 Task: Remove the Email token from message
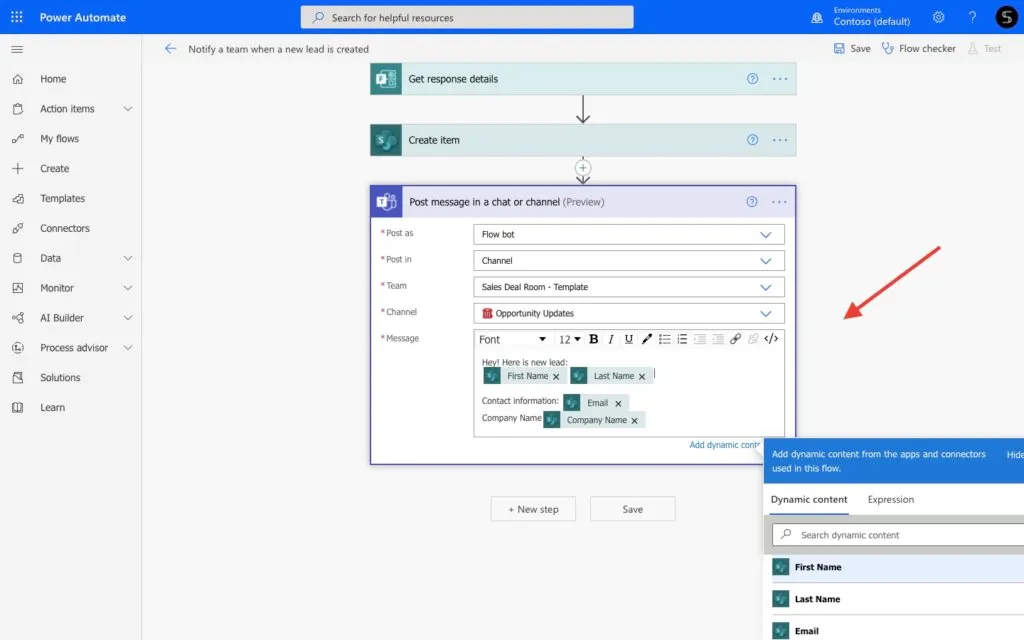pyautogui.click(x=618, y=404)
